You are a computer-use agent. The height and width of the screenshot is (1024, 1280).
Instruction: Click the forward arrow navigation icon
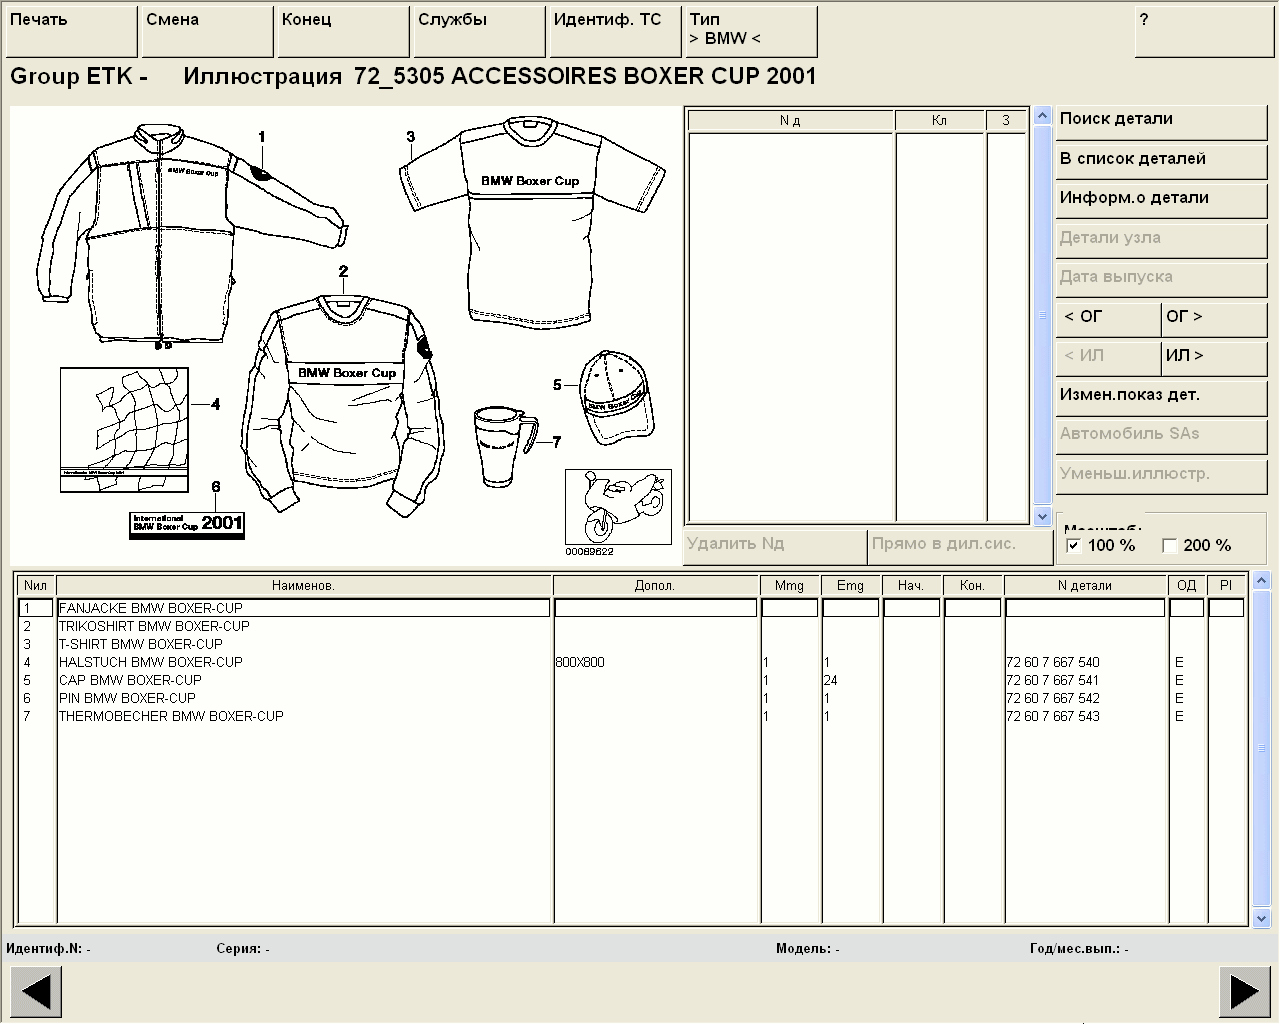[1245, 992]
